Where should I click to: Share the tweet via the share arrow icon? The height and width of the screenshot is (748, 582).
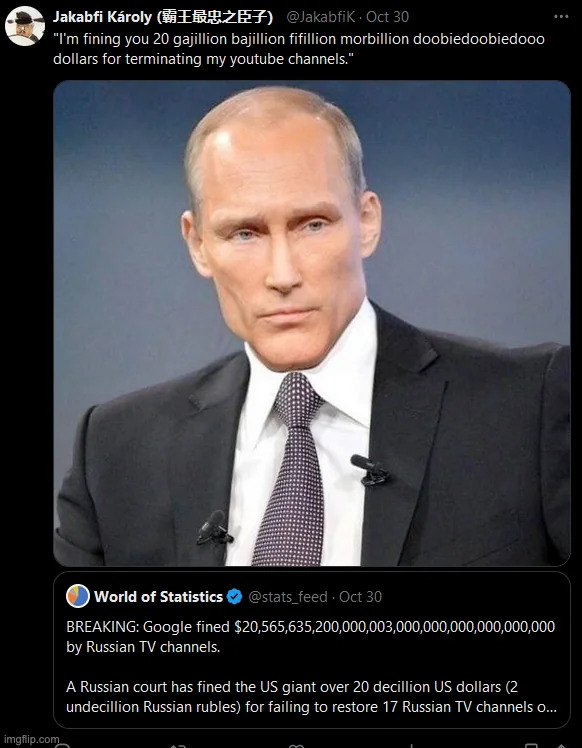tap(562, 746)
